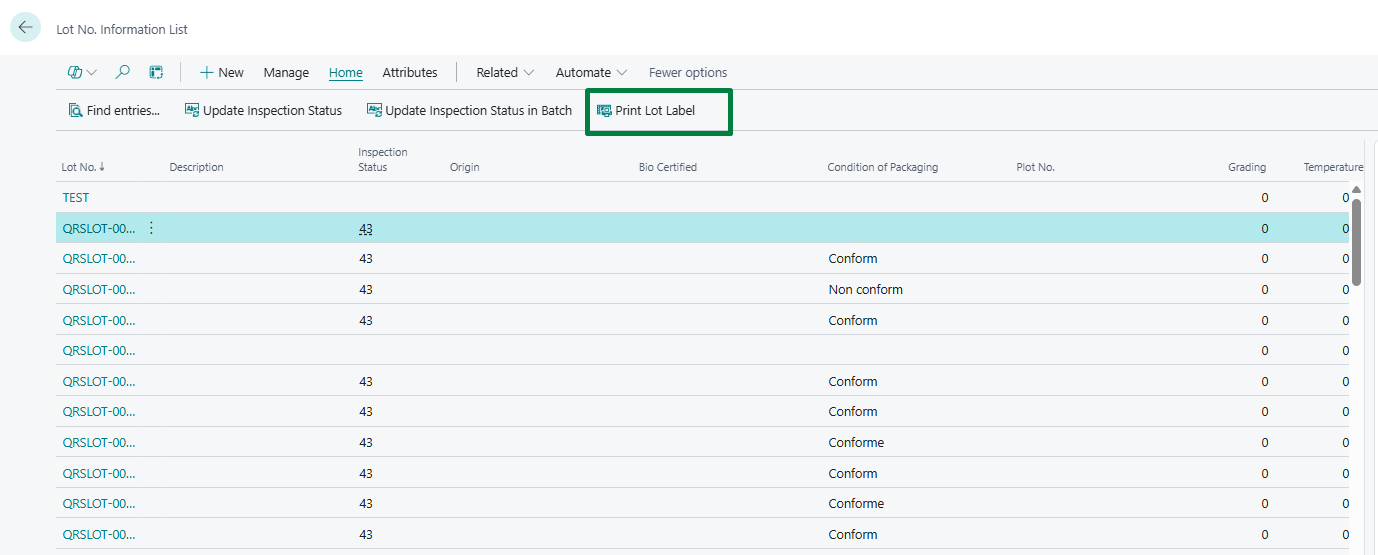Switch to the Home tab
Image resolution: width=1378 pixels, height=555 pixels.
pyautogui.click(x=346, y=72)
